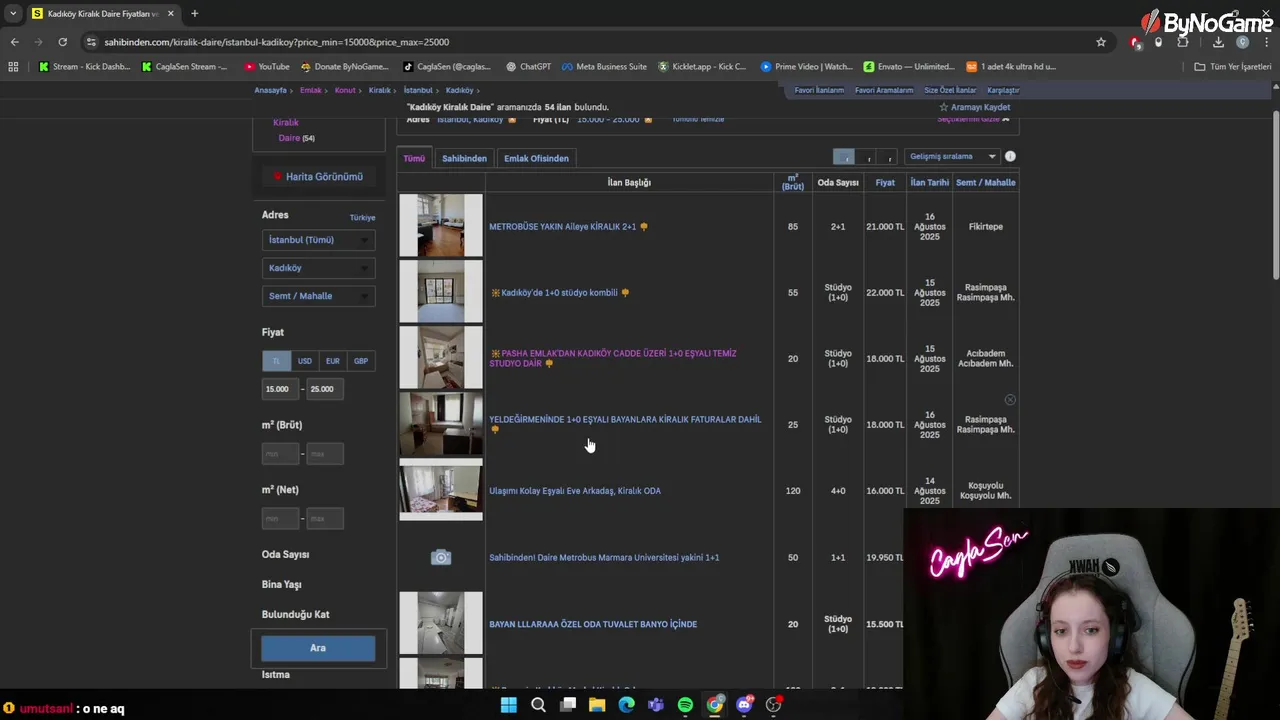Open Windows taskbar search

pos(538,705)
